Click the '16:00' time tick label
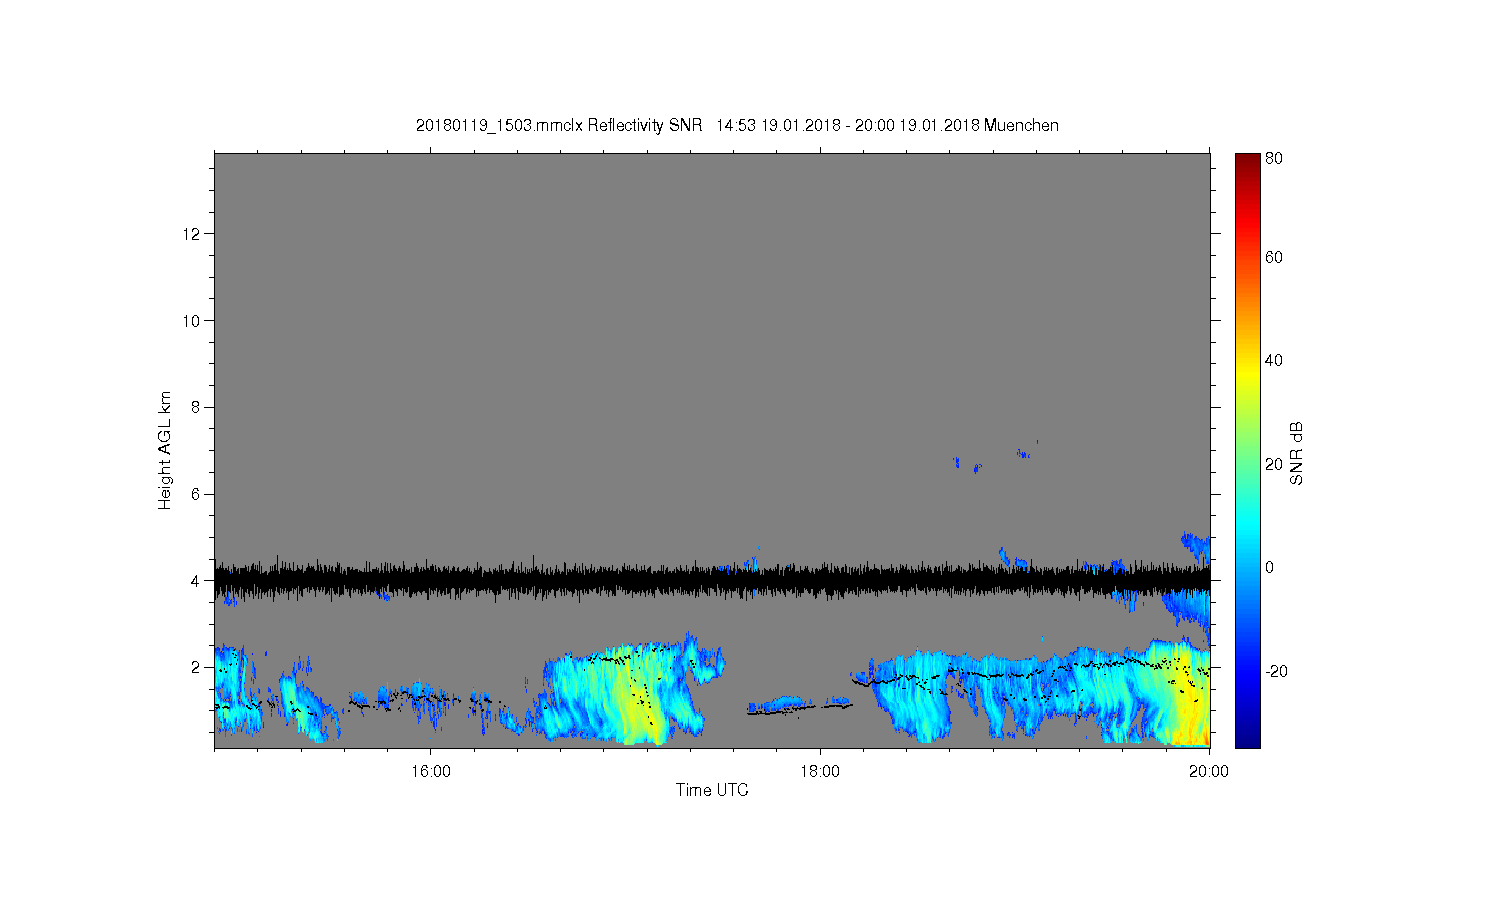Viewport: 1500px width, 900px height. (x=430, y=771)
